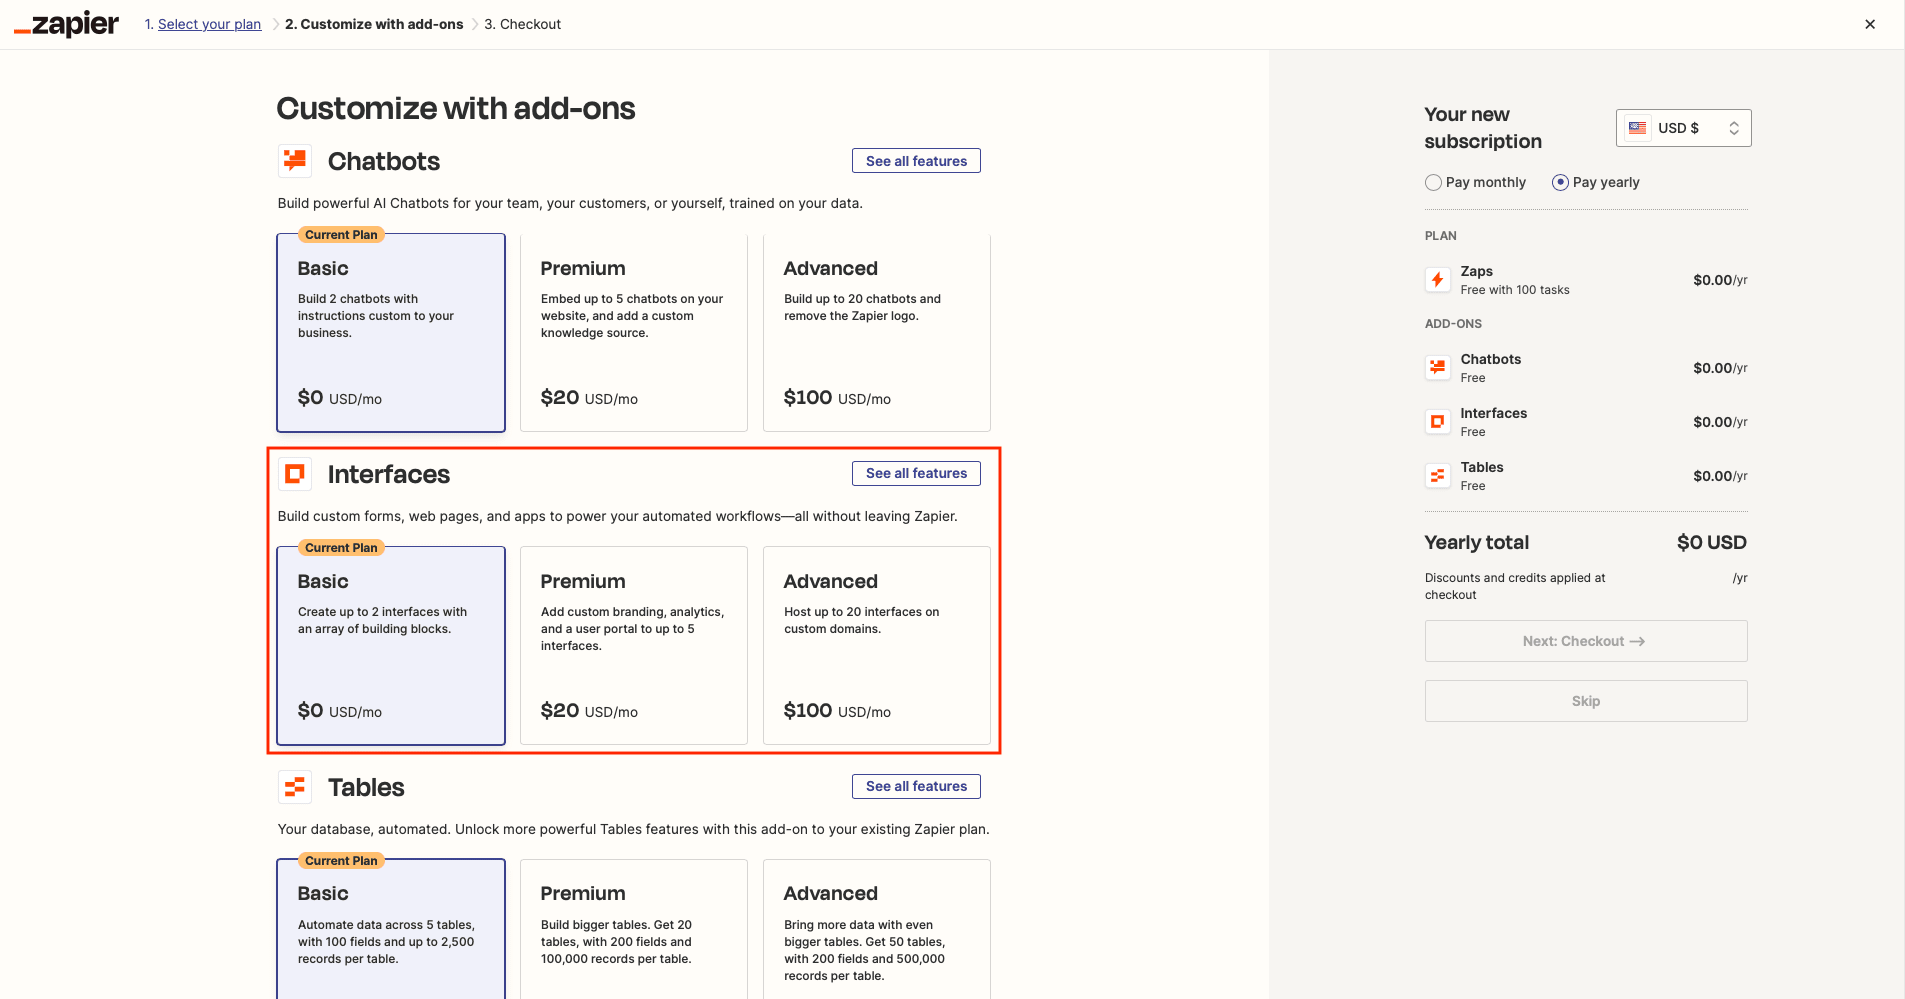The image size is (1905, 999).
Task: Select the Pay yearly option
Action: click(x=1561, y=182)
